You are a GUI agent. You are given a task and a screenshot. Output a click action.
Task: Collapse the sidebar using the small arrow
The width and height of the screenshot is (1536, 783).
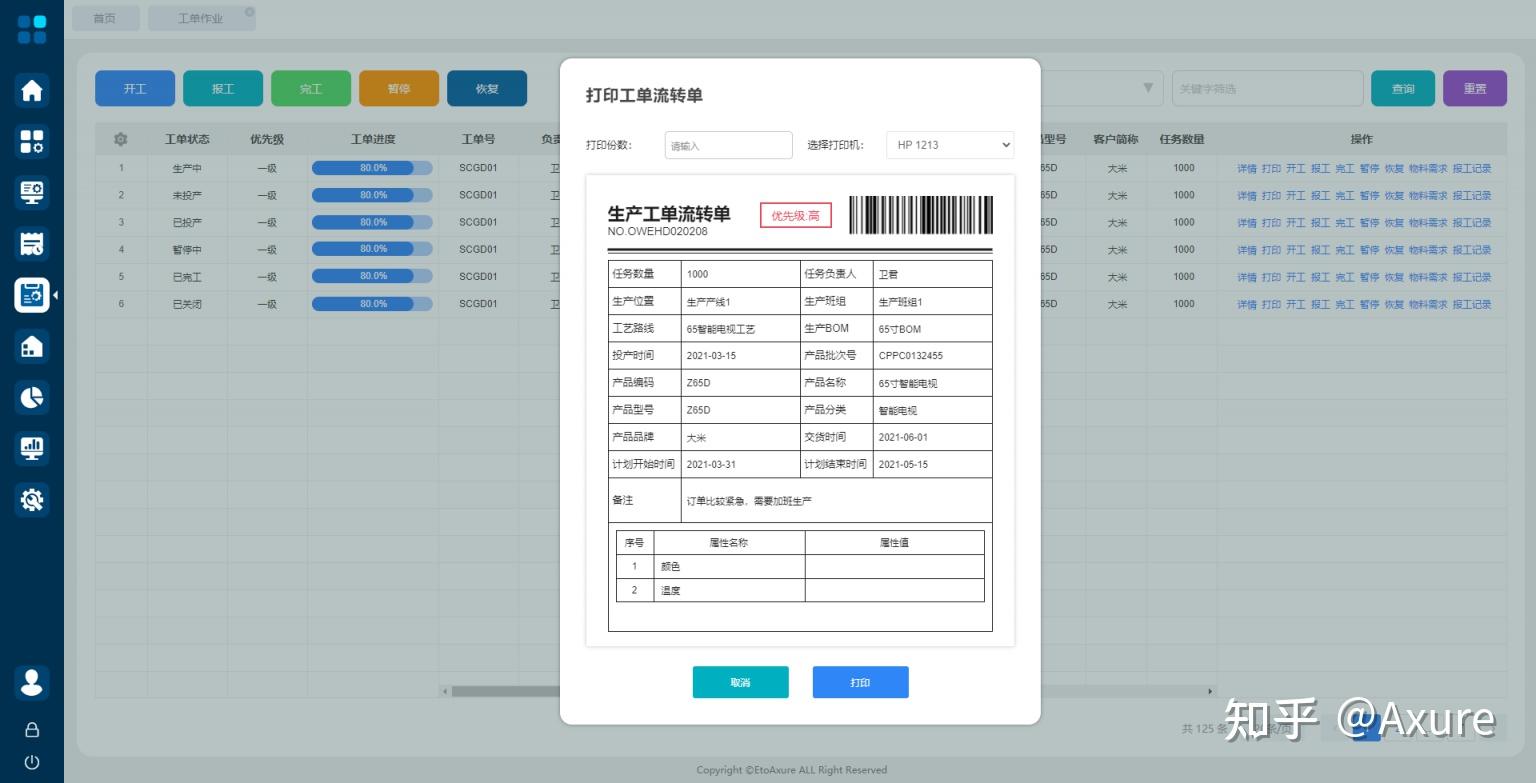click(x=55, y=295)
